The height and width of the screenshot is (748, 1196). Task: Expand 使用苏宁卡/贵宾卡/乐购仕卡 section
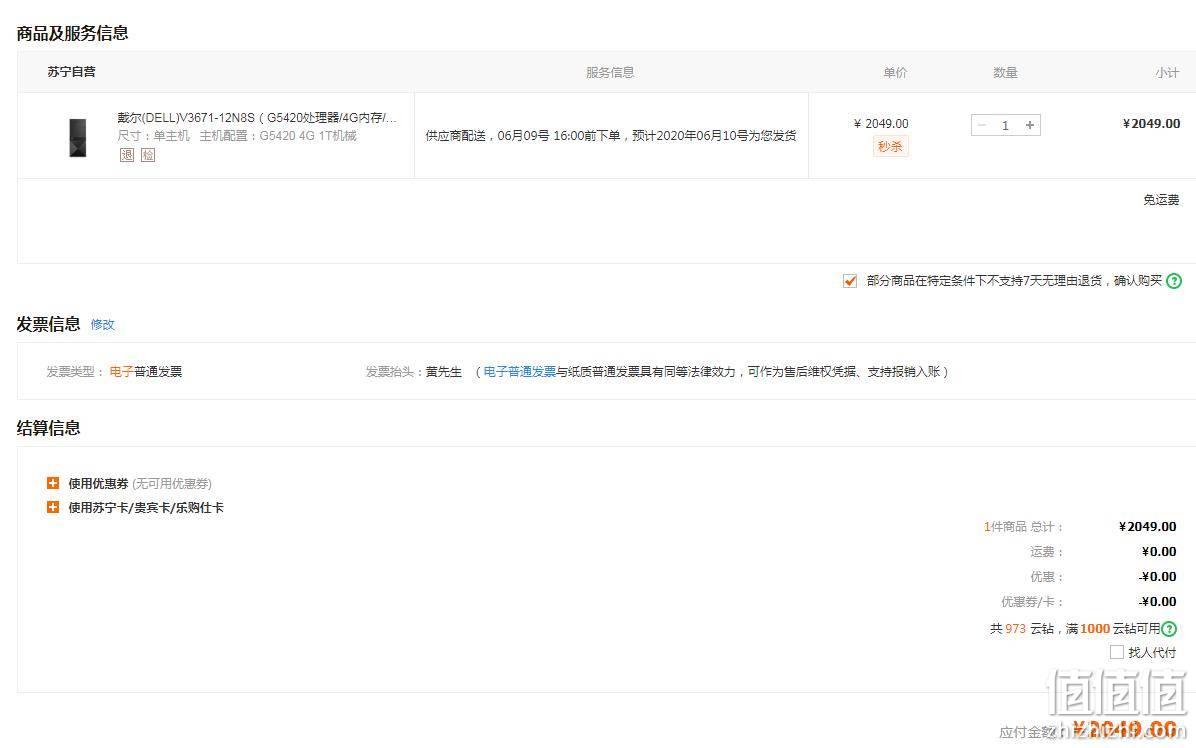(53, 507)
